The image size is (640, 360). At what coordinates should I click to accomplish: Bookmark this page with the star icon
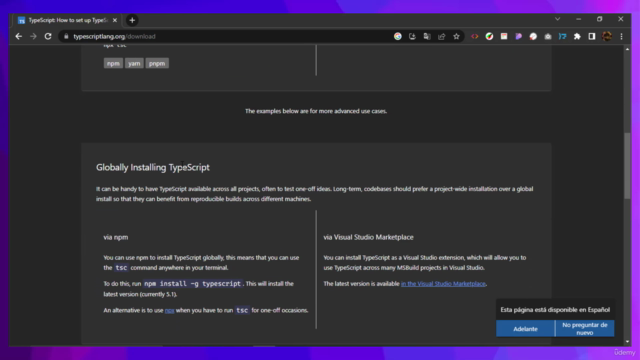tap(456, 36)
